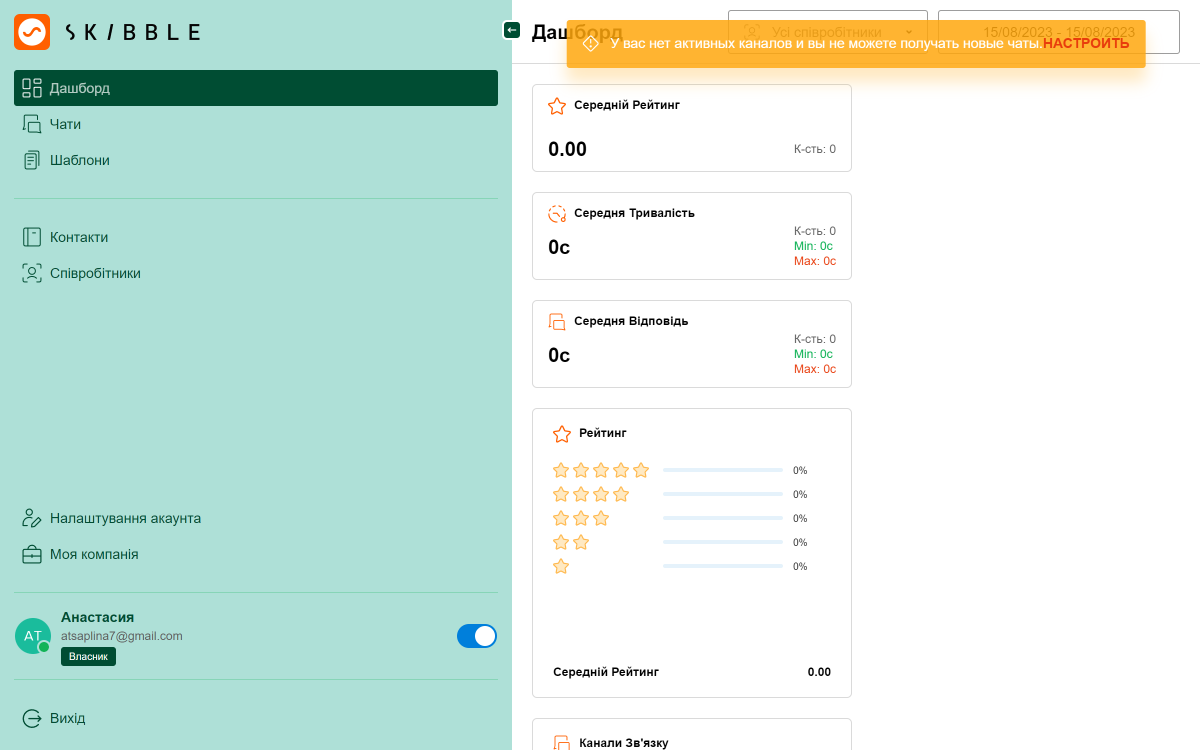The height and width of the screenshot is (750, 1200).
Task: Click the Вихід logout arrow icon
Action: click(32, 718)
